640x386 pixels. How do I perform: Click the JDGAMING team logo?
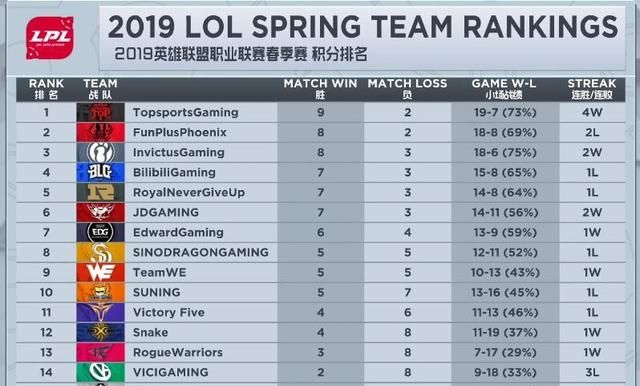click(x=100, y=212)
